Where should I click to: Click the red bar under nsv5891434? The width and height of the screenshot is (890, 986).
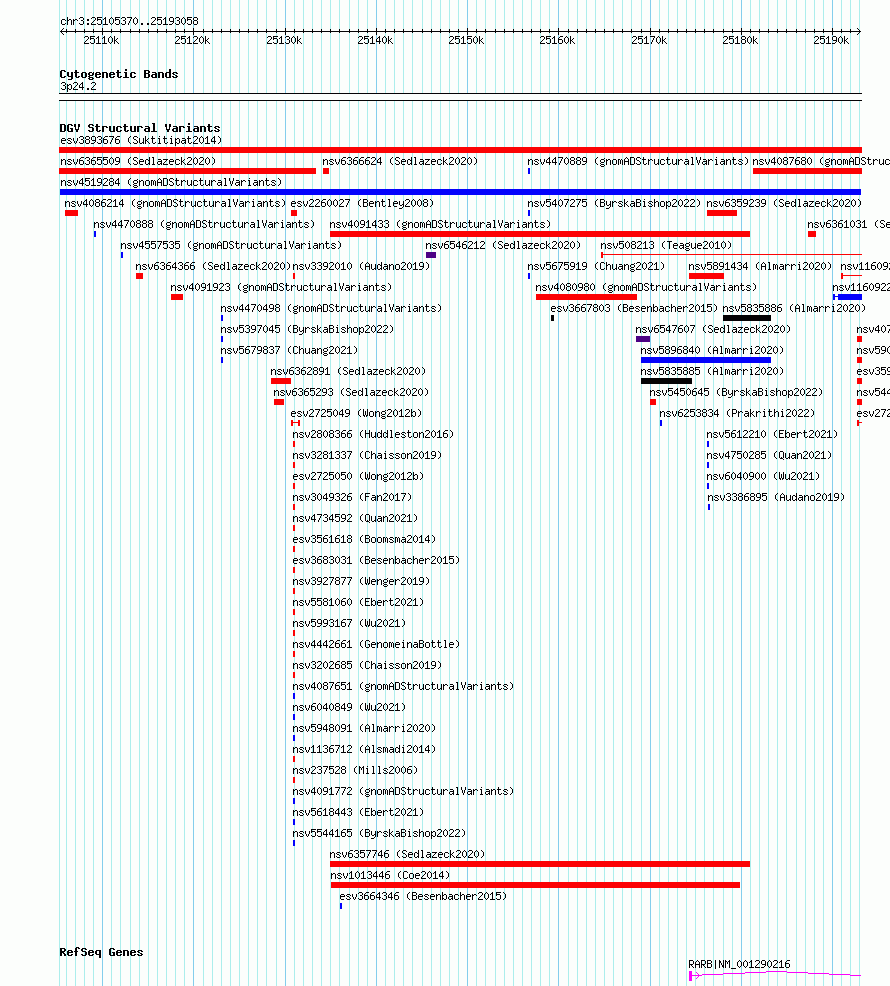706,276
